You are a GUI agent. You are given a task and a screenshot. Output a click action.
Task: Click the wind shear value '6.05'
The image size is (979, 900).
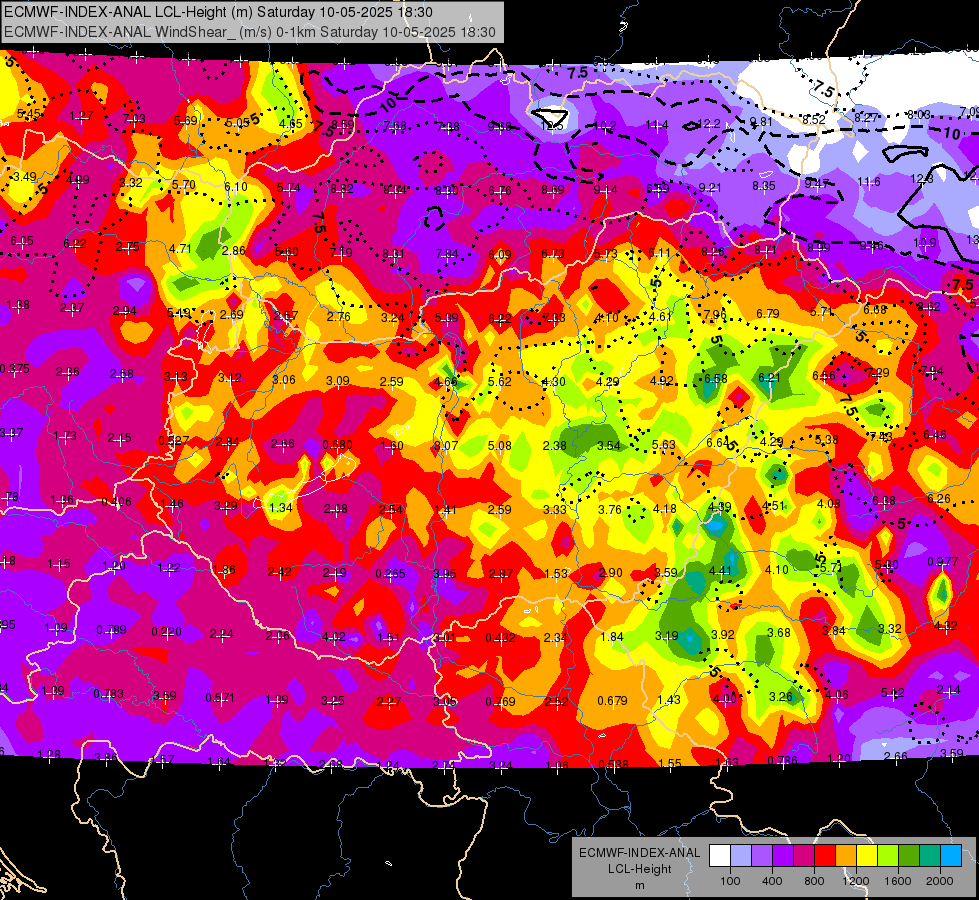(22, 240)
